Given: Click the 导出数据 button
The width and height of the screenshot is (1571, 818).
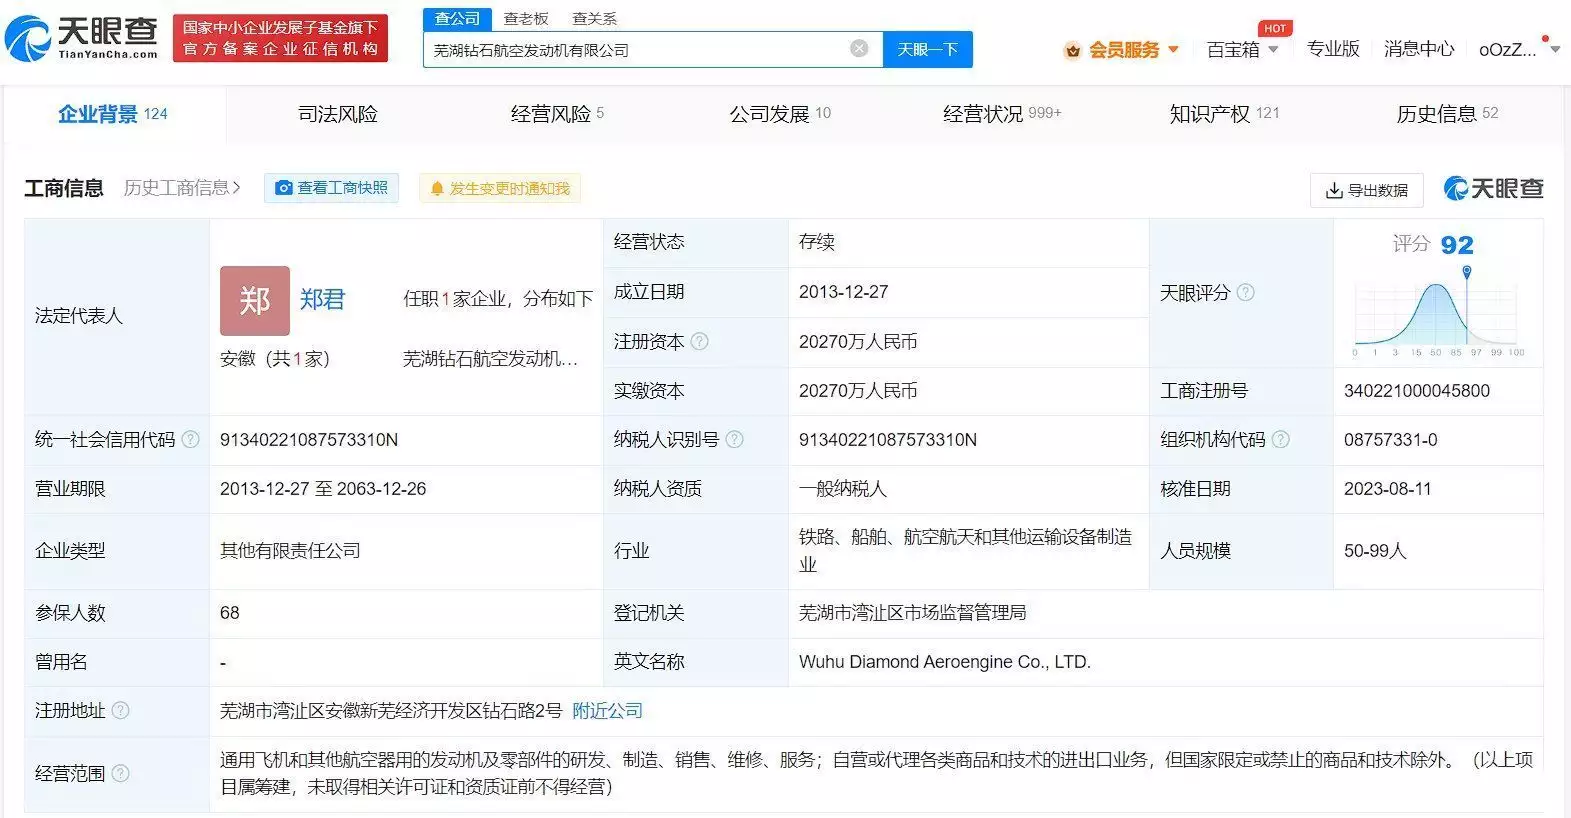Looking at the screenshot, I should [x=1366, y=190].
